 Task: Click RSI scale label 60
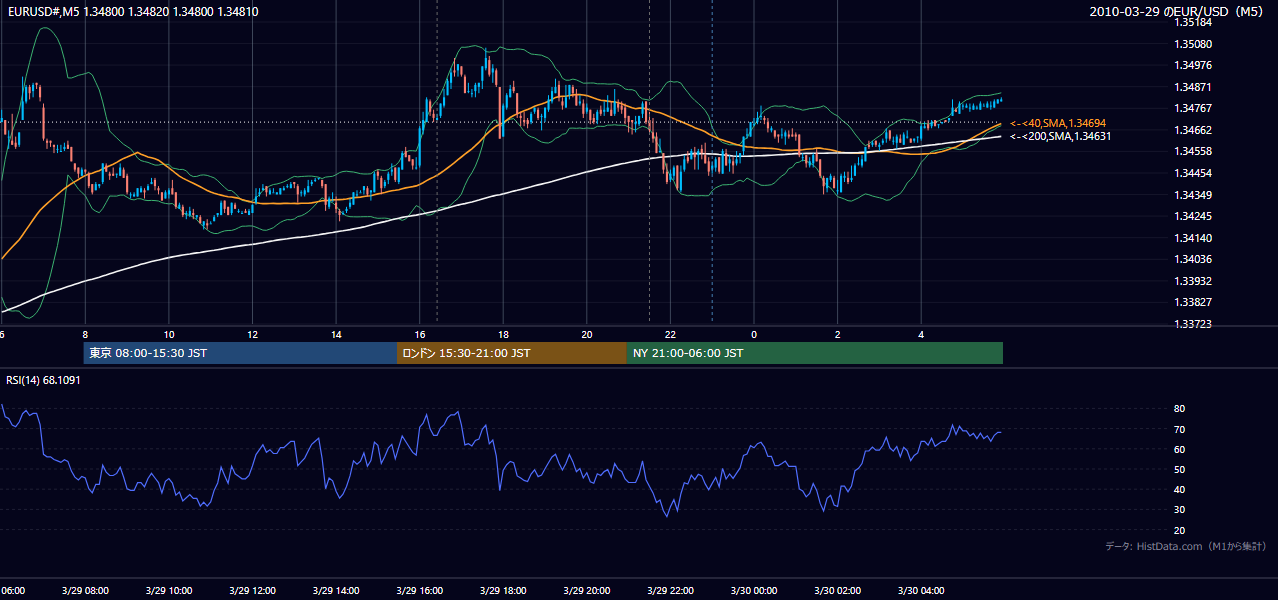coord(1180,450)
